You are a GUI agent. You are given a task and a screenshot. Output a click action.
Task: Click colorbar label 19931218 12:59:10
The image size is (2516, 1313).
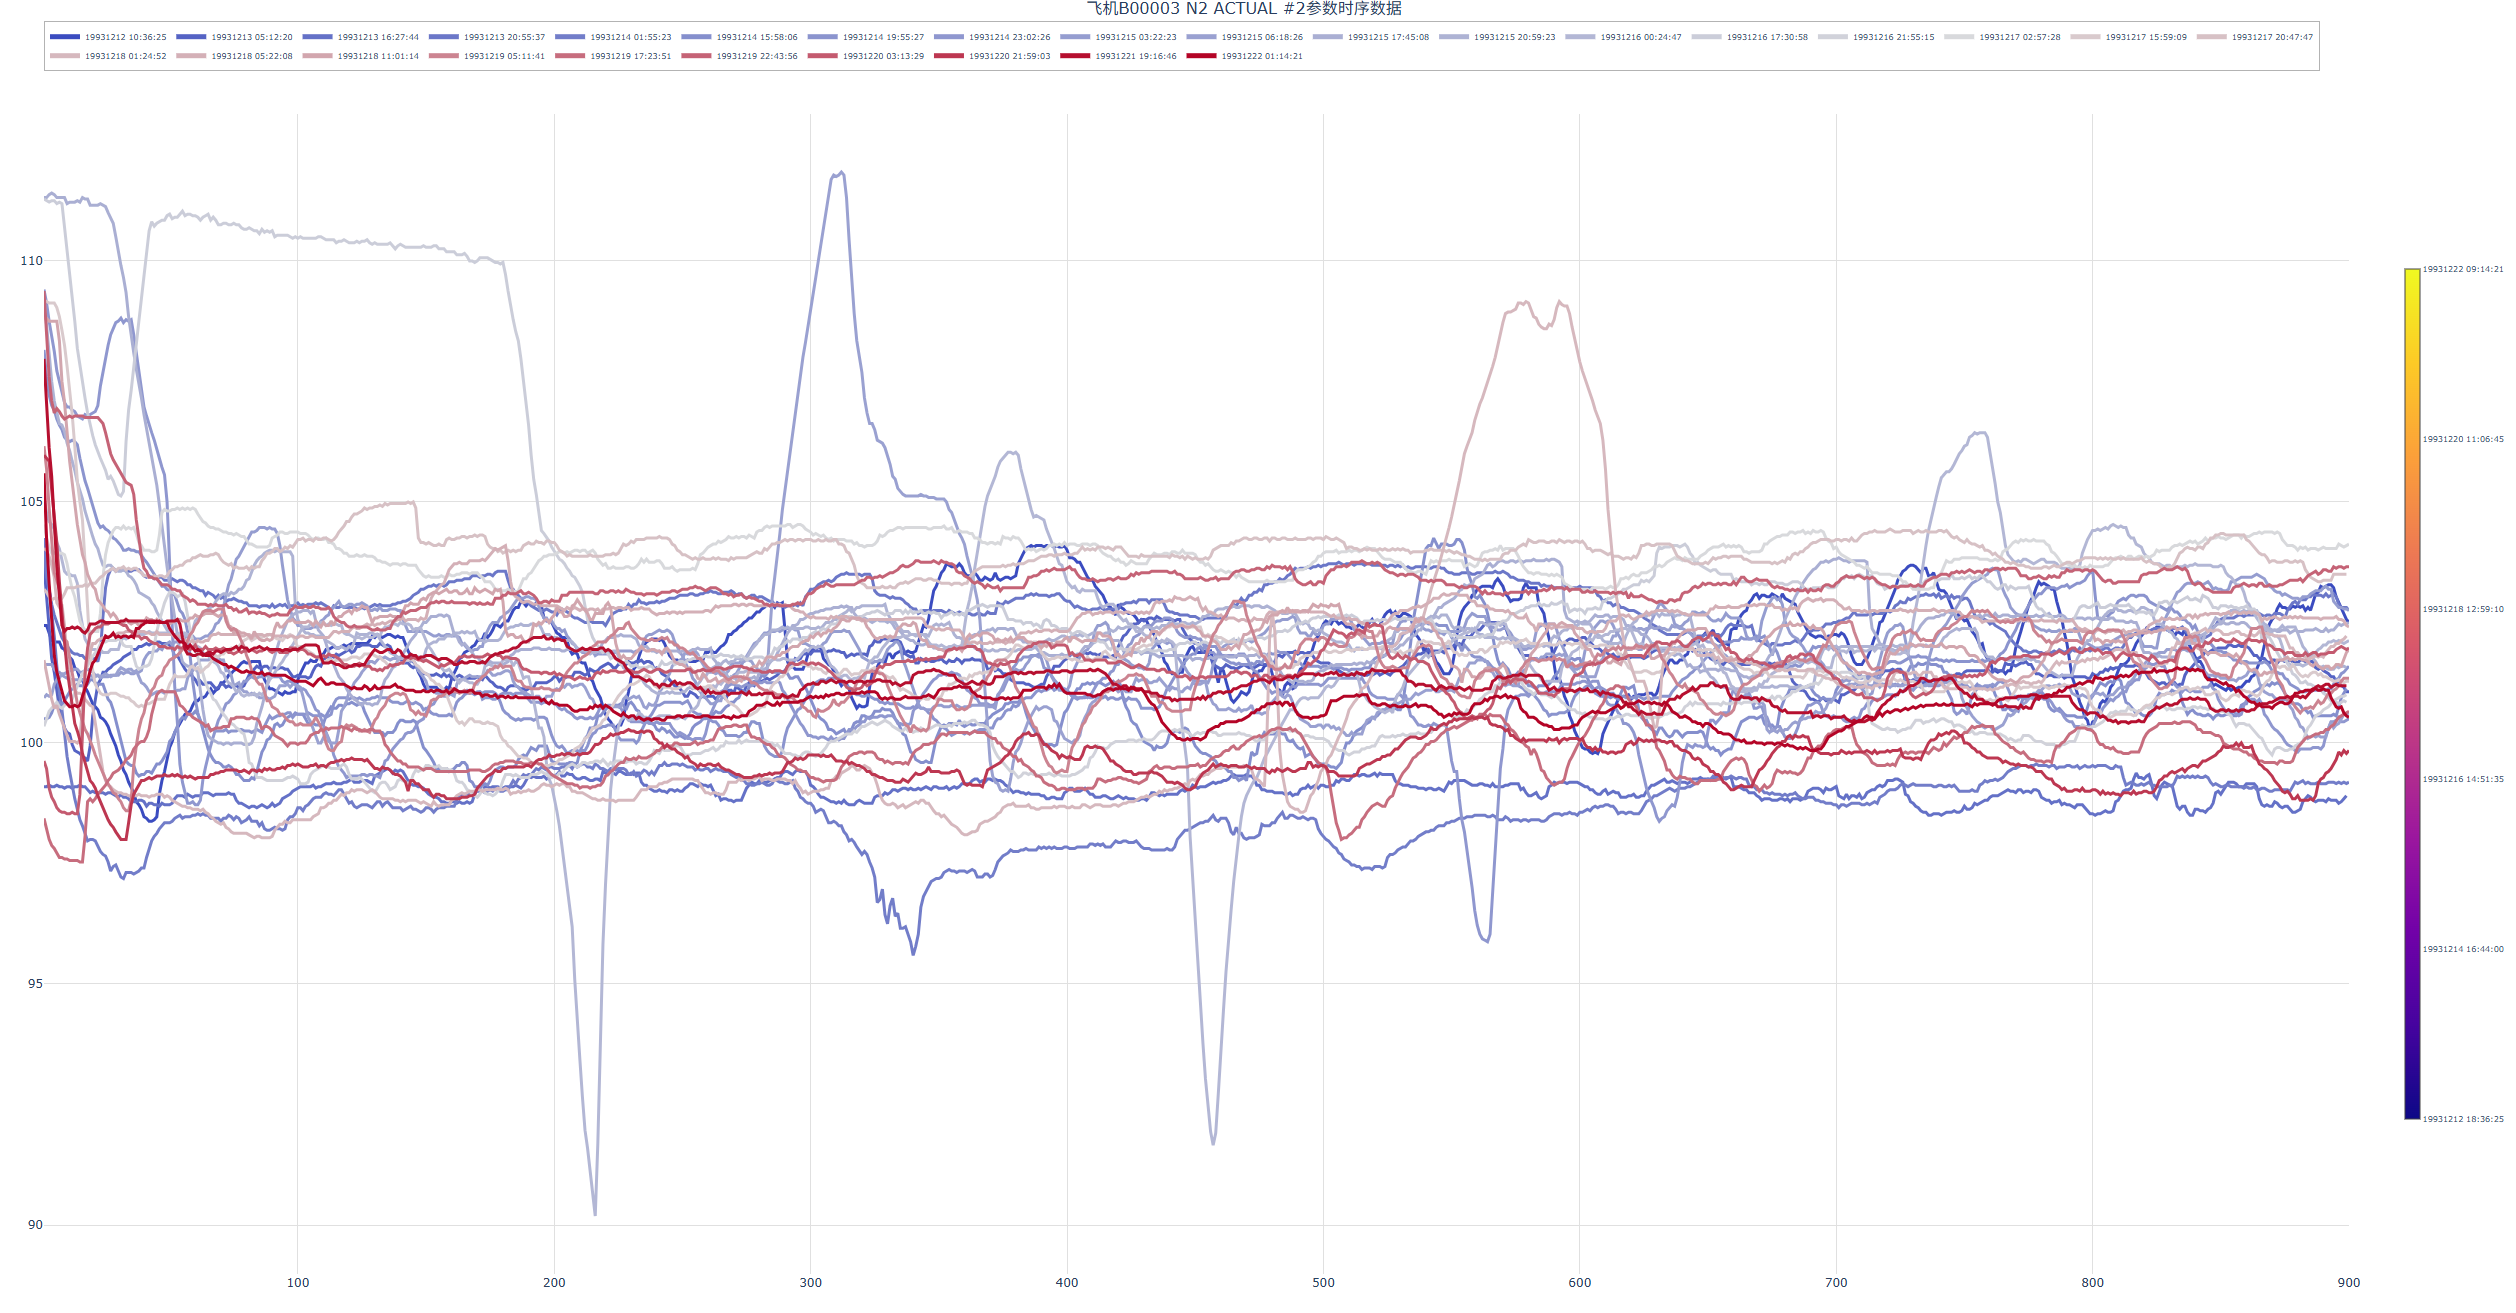click(2462, 609)
